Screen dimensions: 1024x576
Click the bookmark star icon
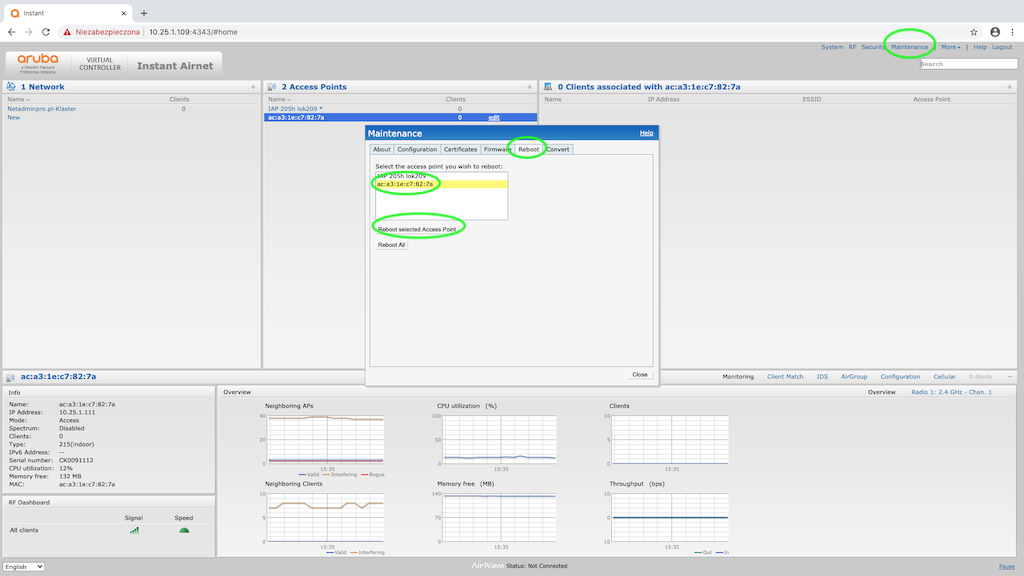point(974,32)
